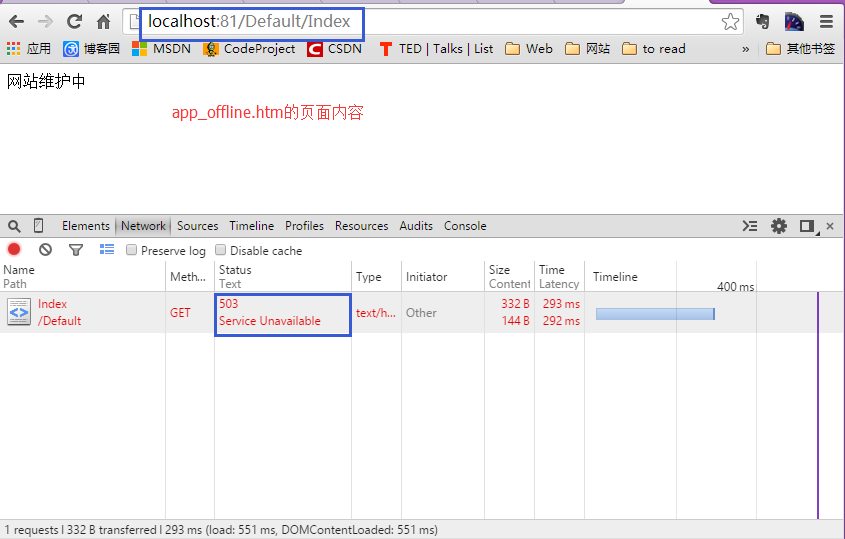Switch to the Resources tab
Image resolution: width=845 pixels, height=539 pixels.
[x=362, y=226]
